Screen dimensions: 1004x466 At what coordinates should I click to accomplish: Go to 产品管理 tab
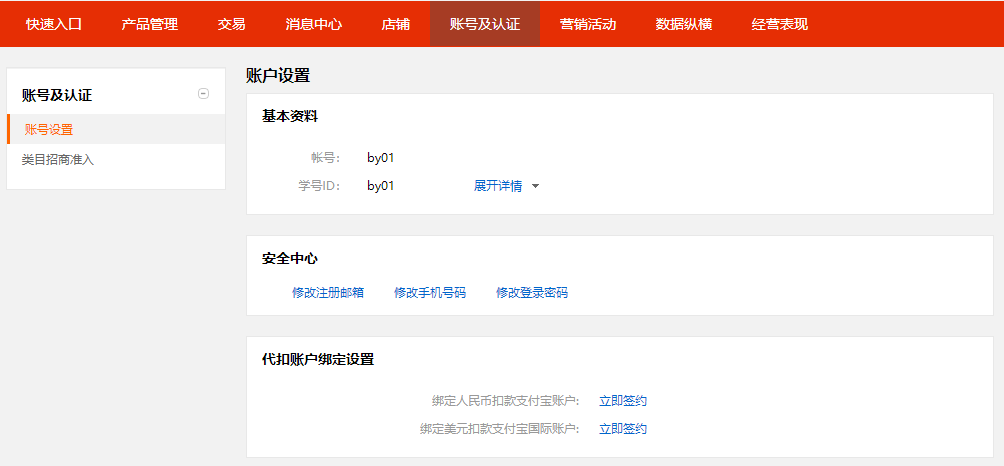pyautogui.click(x=149, y=24)
